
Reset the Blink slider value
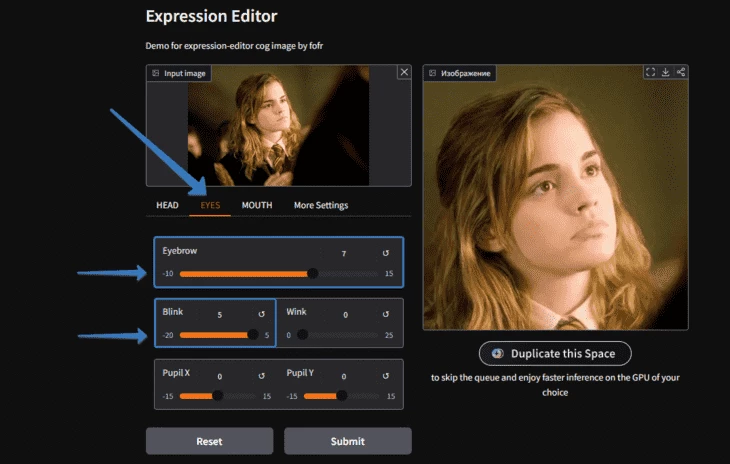coord(262,314)
